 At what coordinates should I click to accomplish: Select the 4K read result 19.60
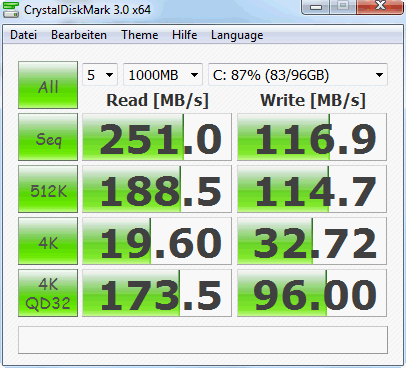[x=157, y=241]
